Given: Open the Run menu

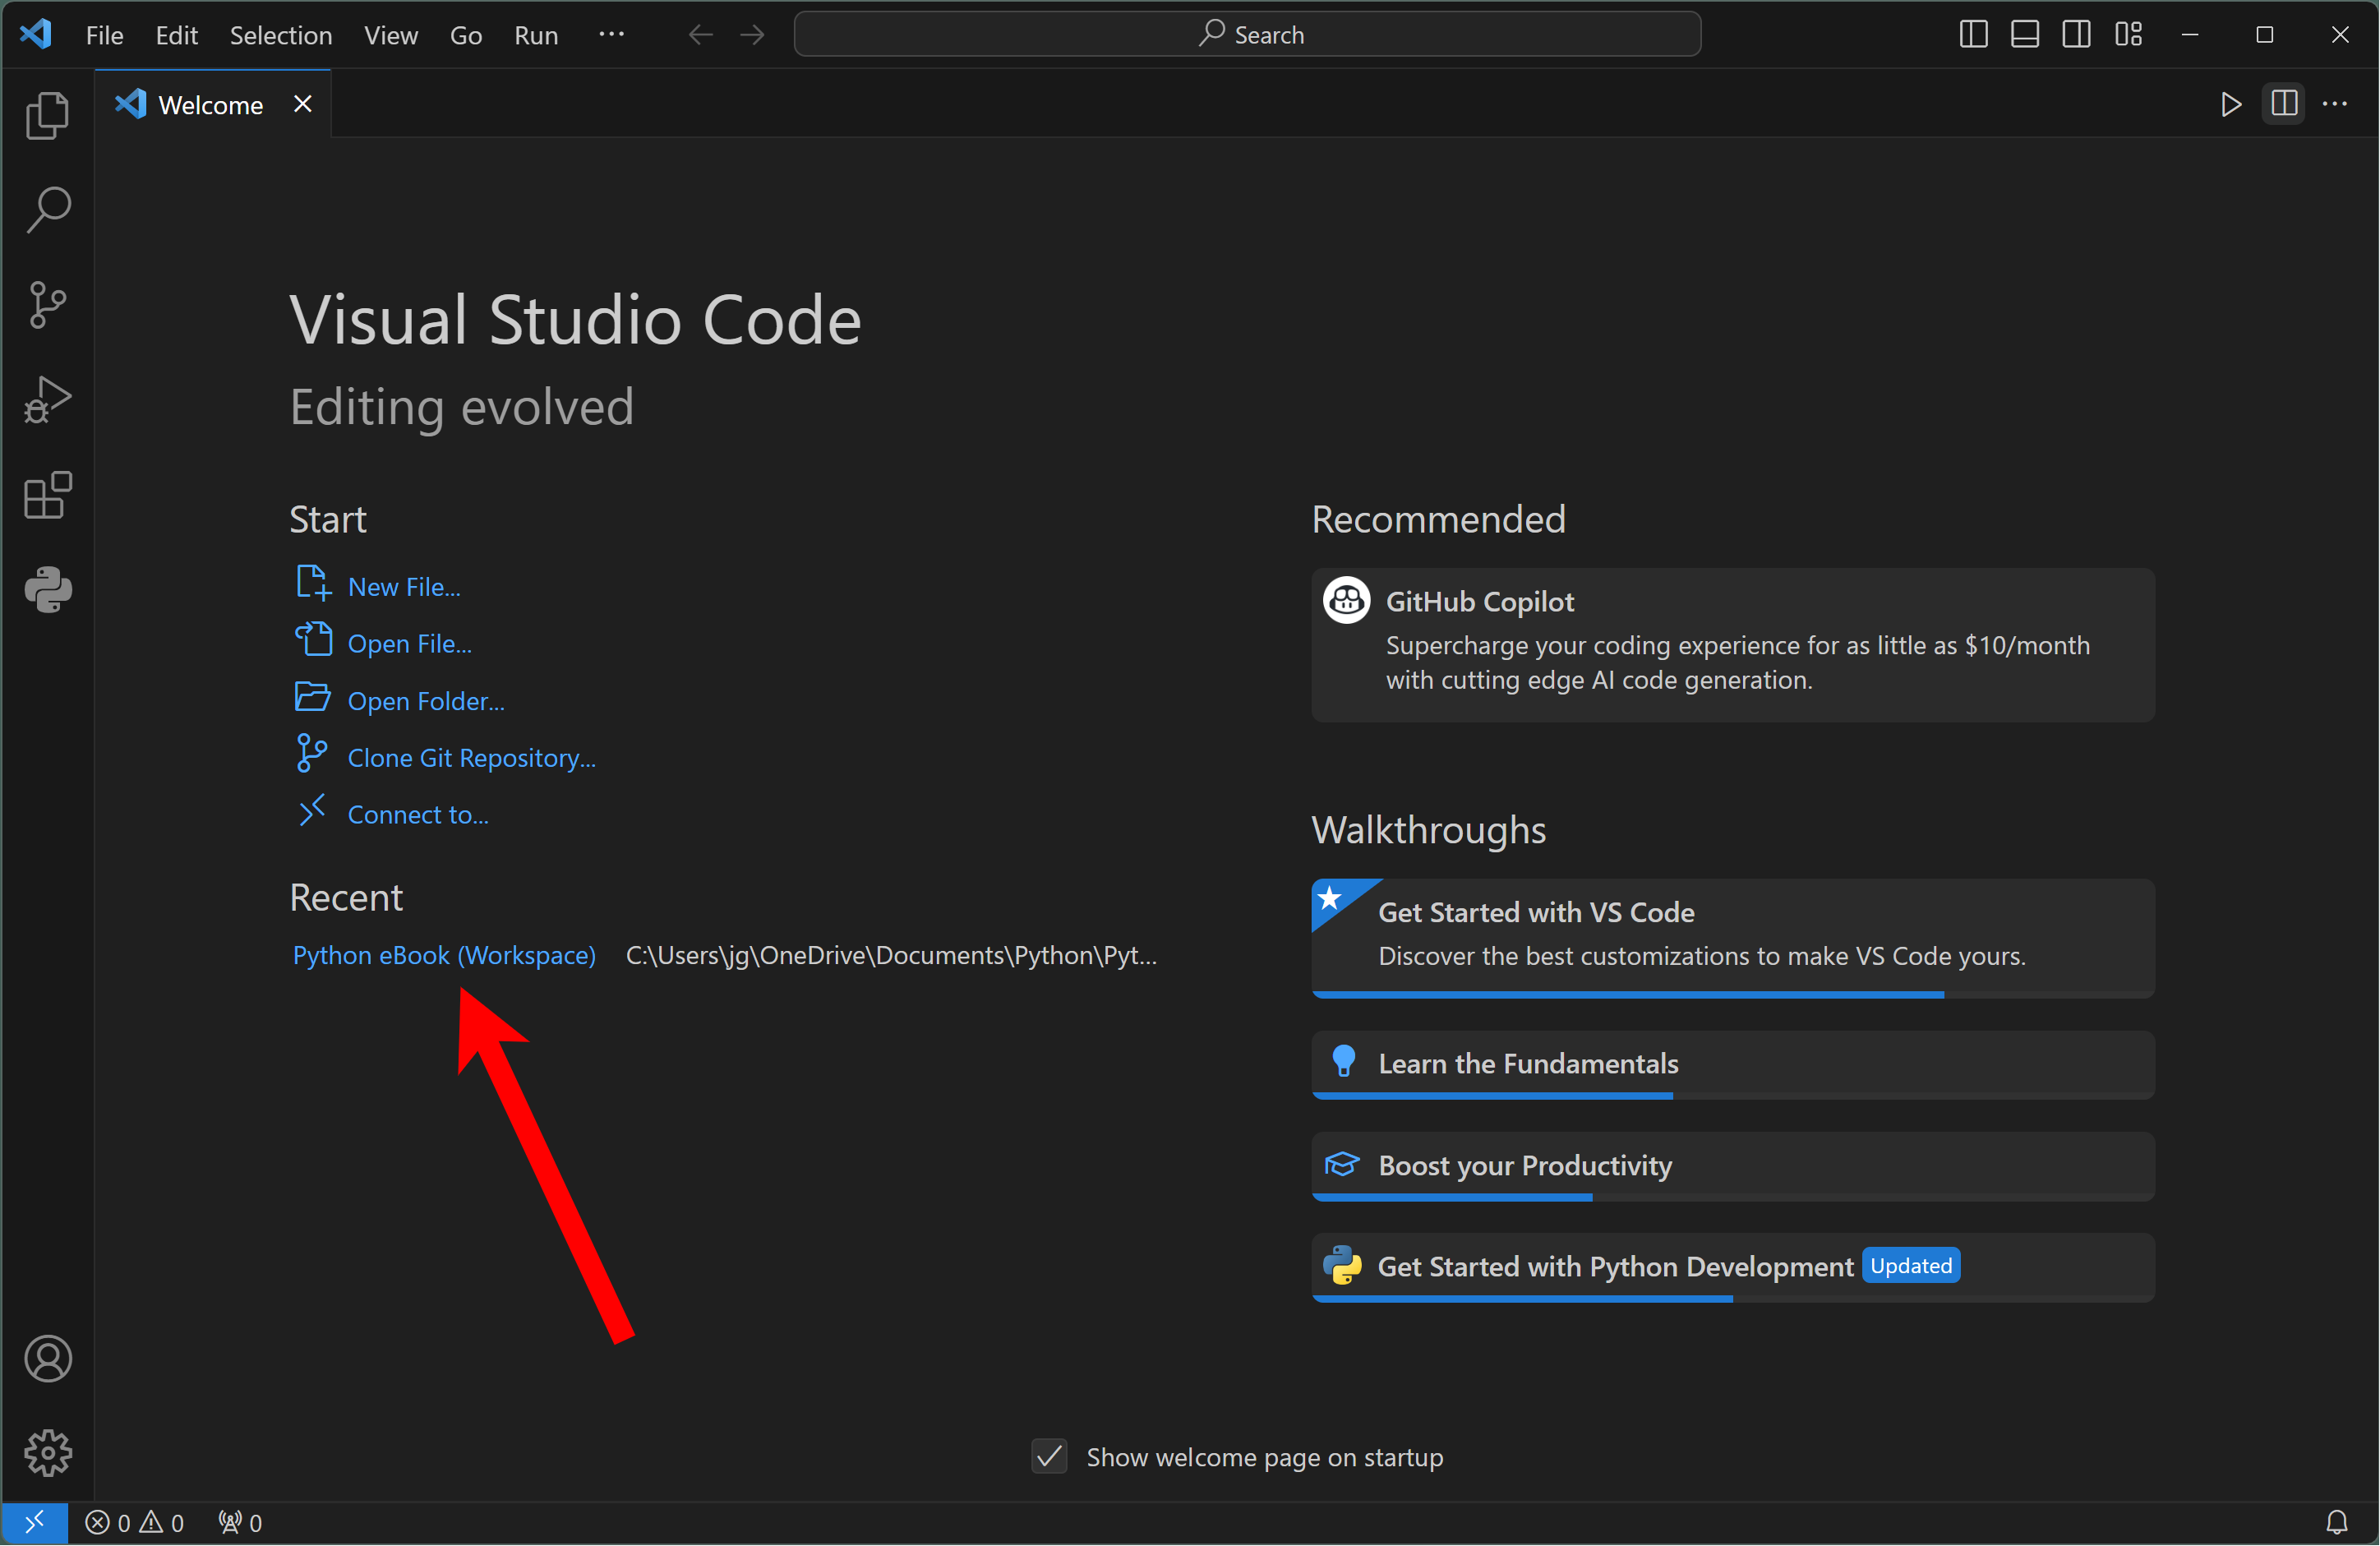Looking at the screenshot, I should [x=536, y=35].
